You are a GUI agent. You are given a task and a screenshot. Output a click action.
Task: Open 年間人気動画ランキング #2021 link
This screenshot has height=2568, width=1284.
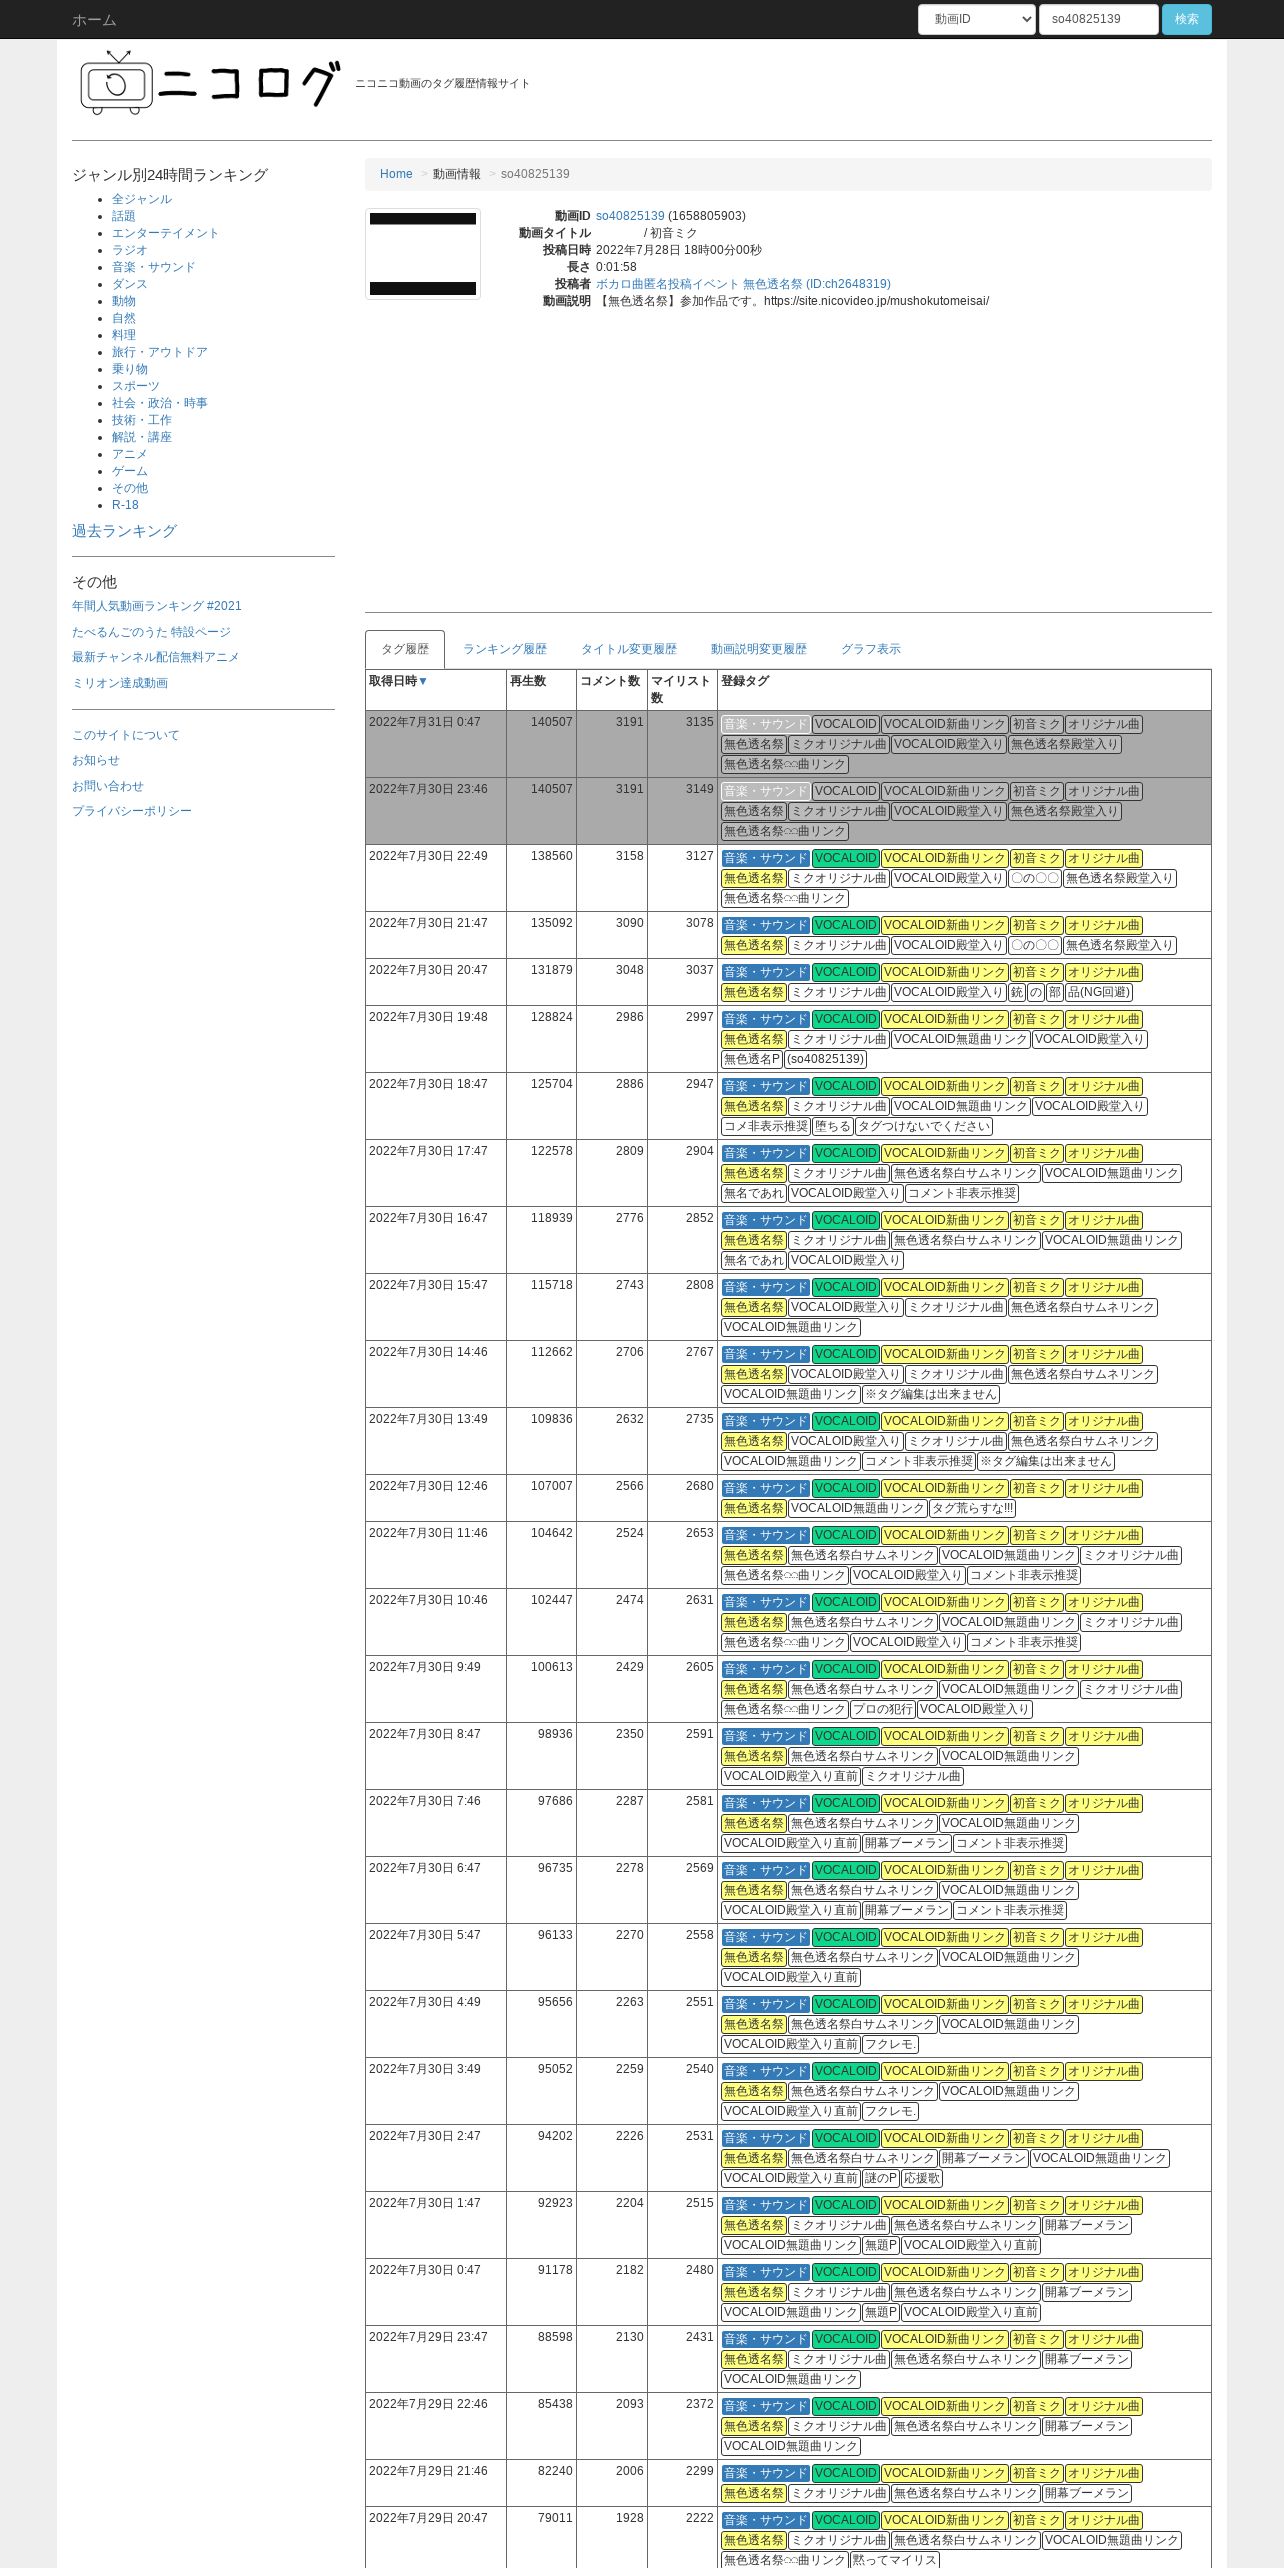point(157,606)
